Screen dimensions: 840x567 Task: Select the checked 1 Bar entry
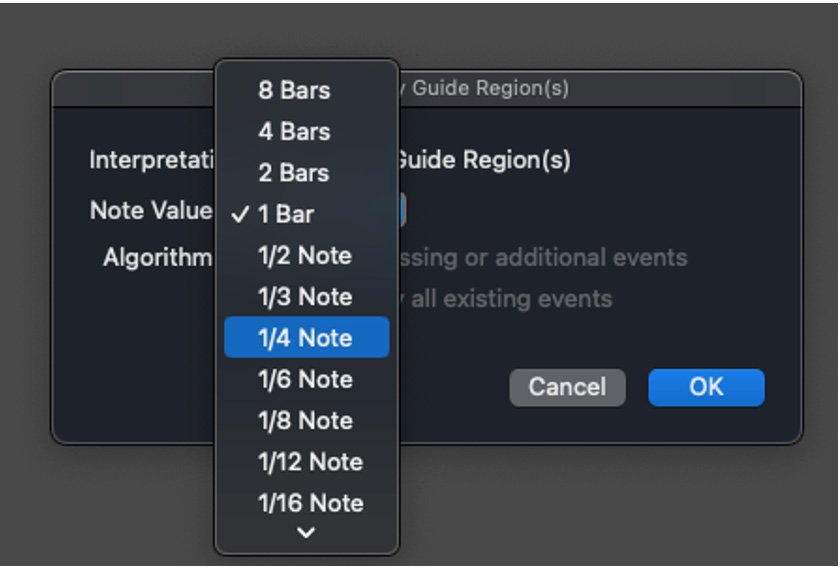[306, 214]
